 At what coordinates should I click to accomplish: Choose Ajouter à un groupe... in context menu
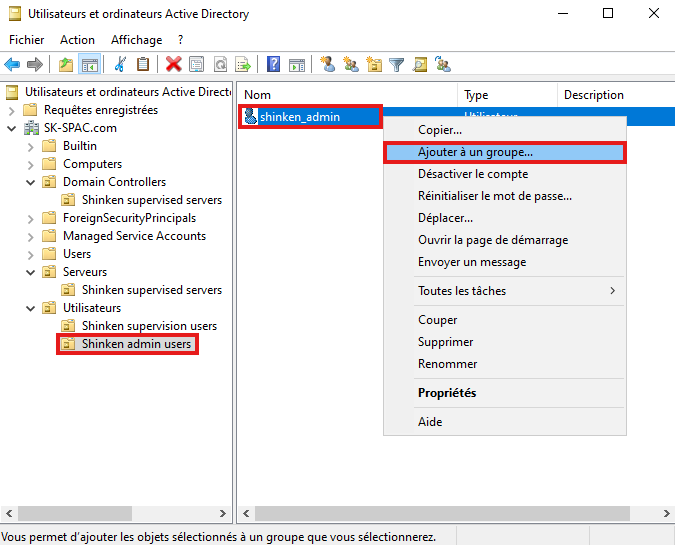click(475, 152)
